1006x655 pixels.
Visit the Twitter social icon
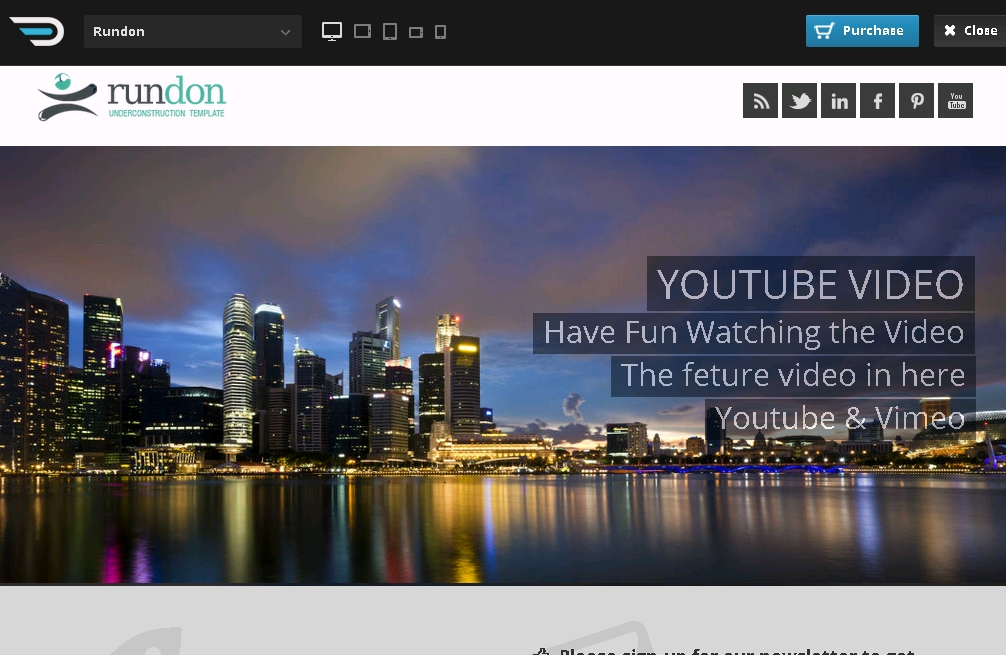[799, 101]
